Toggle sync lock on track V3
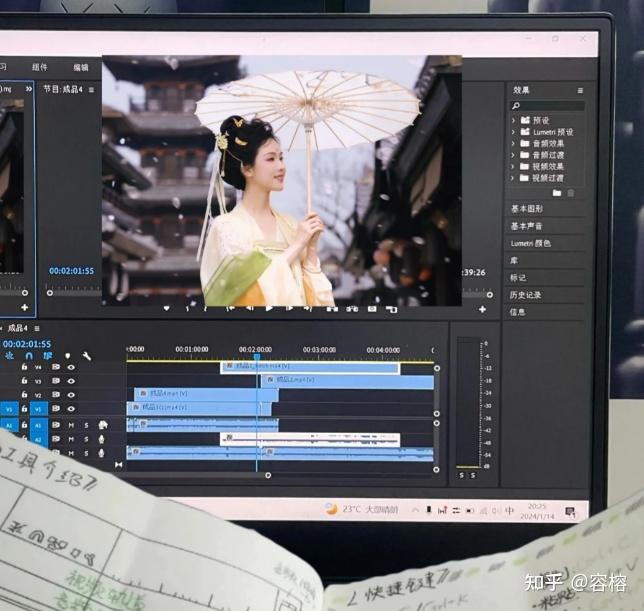This screenshot has width=644, height=611. point(56,381)
